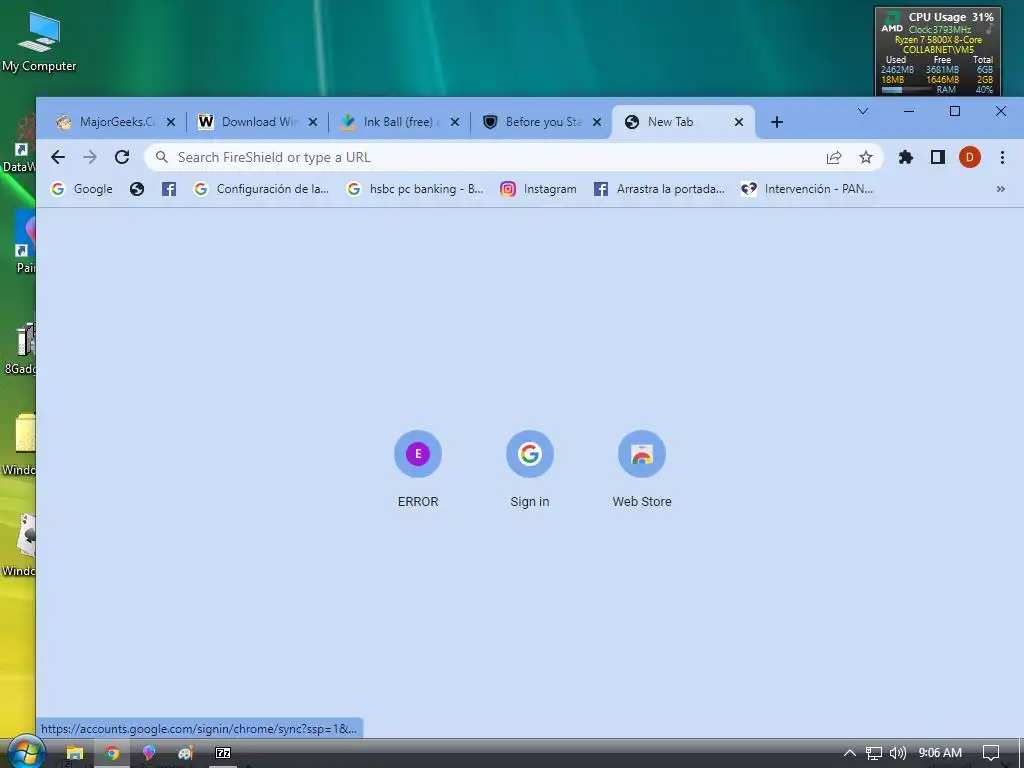1024x768 pixels.
Task: Open the balloon app taskbar icon
Action: [x=149, y=753]
